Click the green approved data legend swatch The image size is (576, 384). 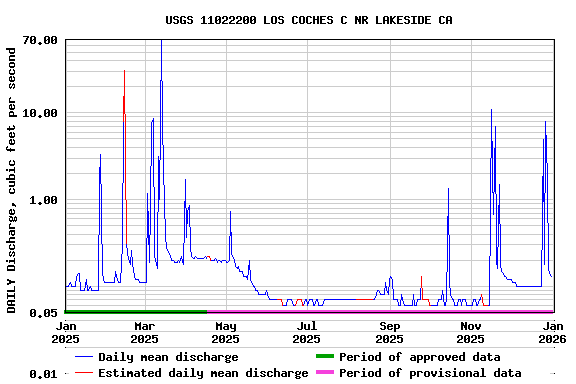[325, 356]
